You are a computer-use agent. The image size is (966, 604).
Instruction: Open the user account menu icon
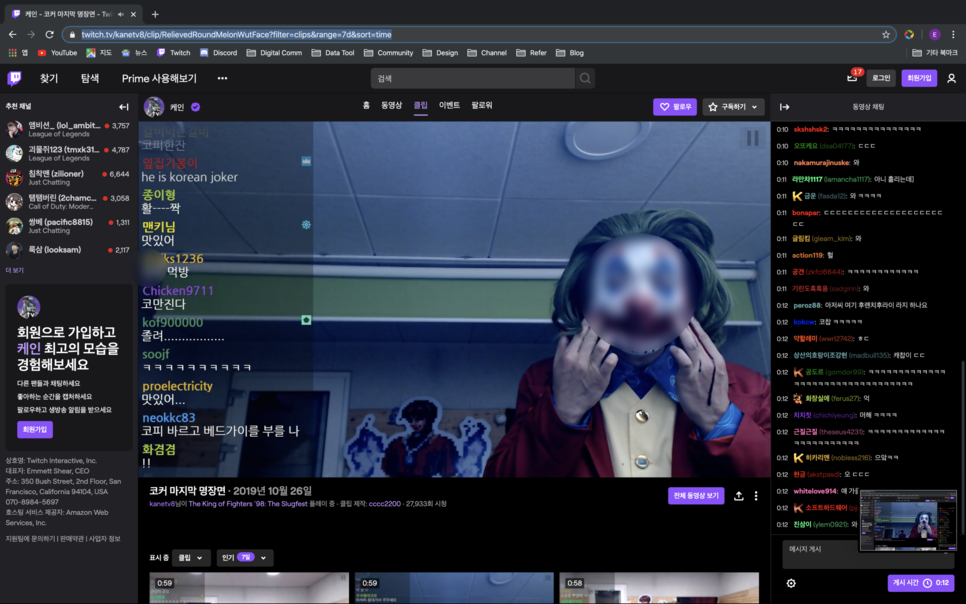point(951,78)
